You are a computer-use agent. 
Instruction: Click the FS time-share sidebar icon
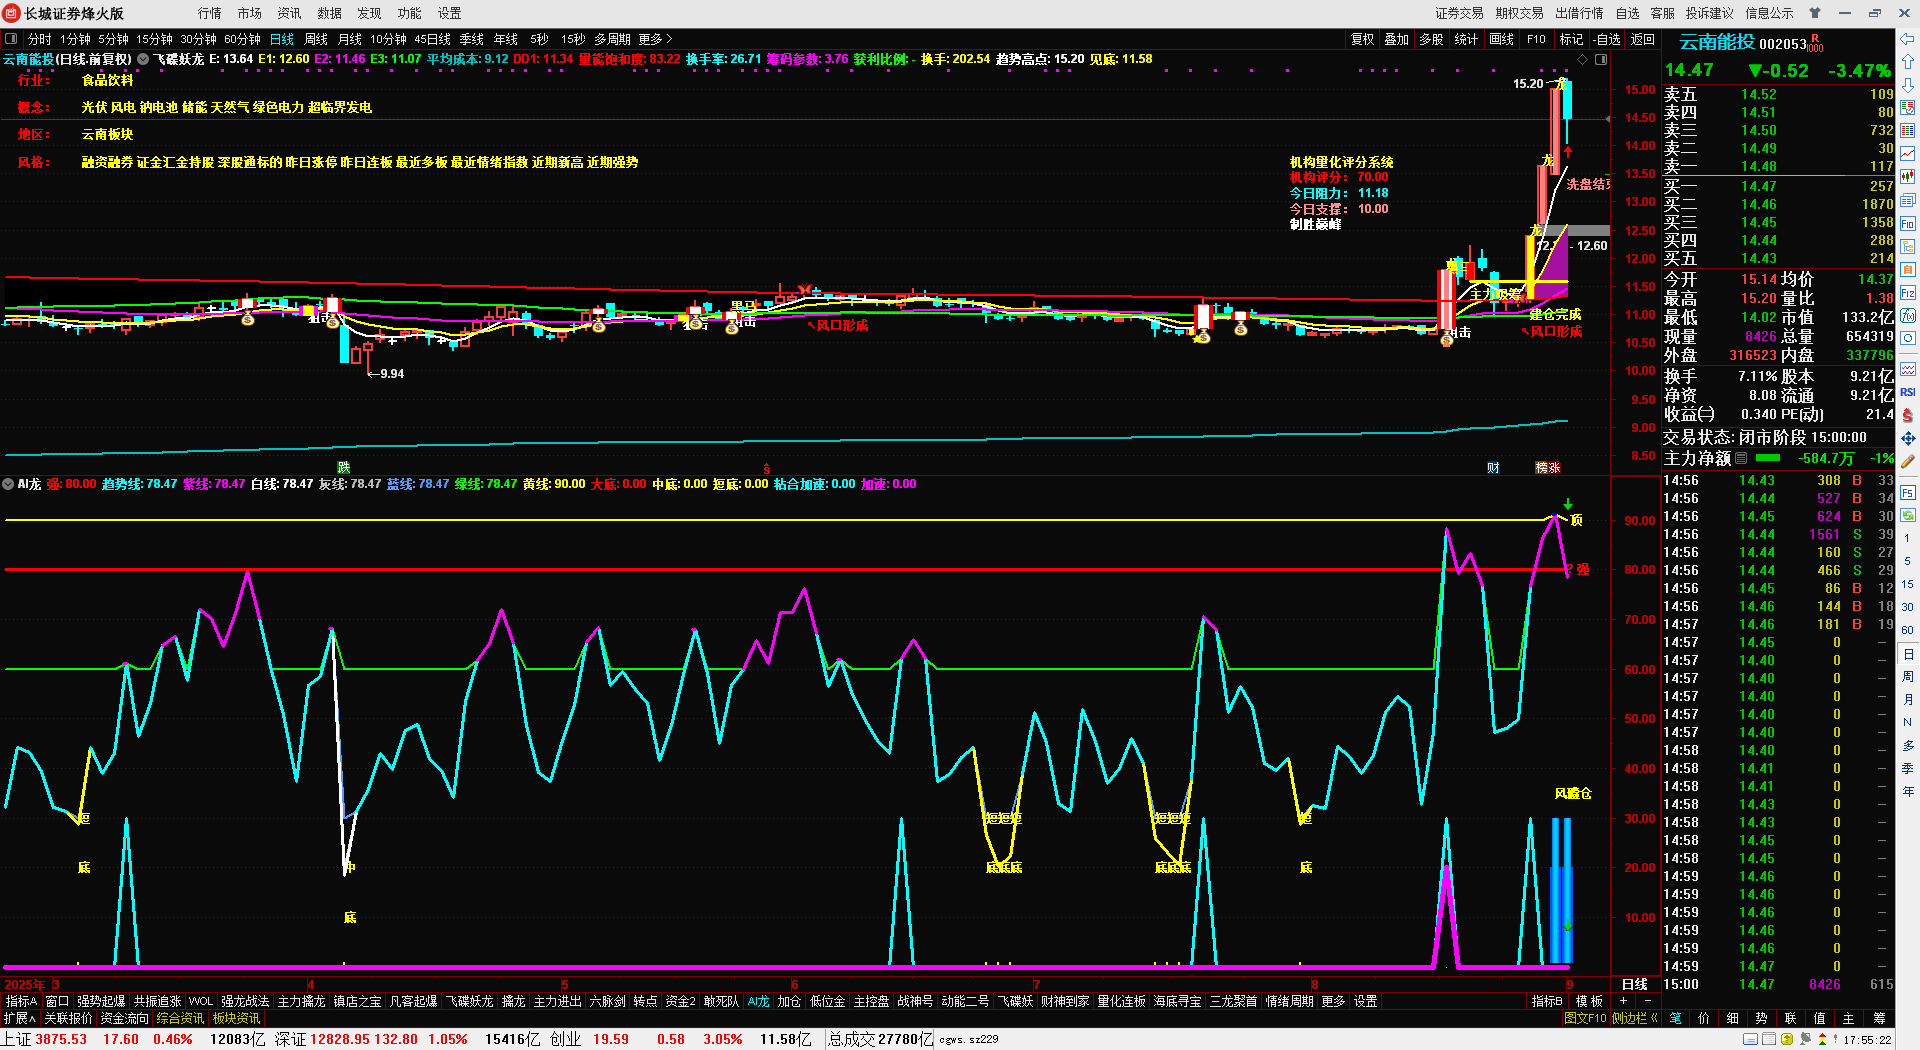[x=1908, y=493]
